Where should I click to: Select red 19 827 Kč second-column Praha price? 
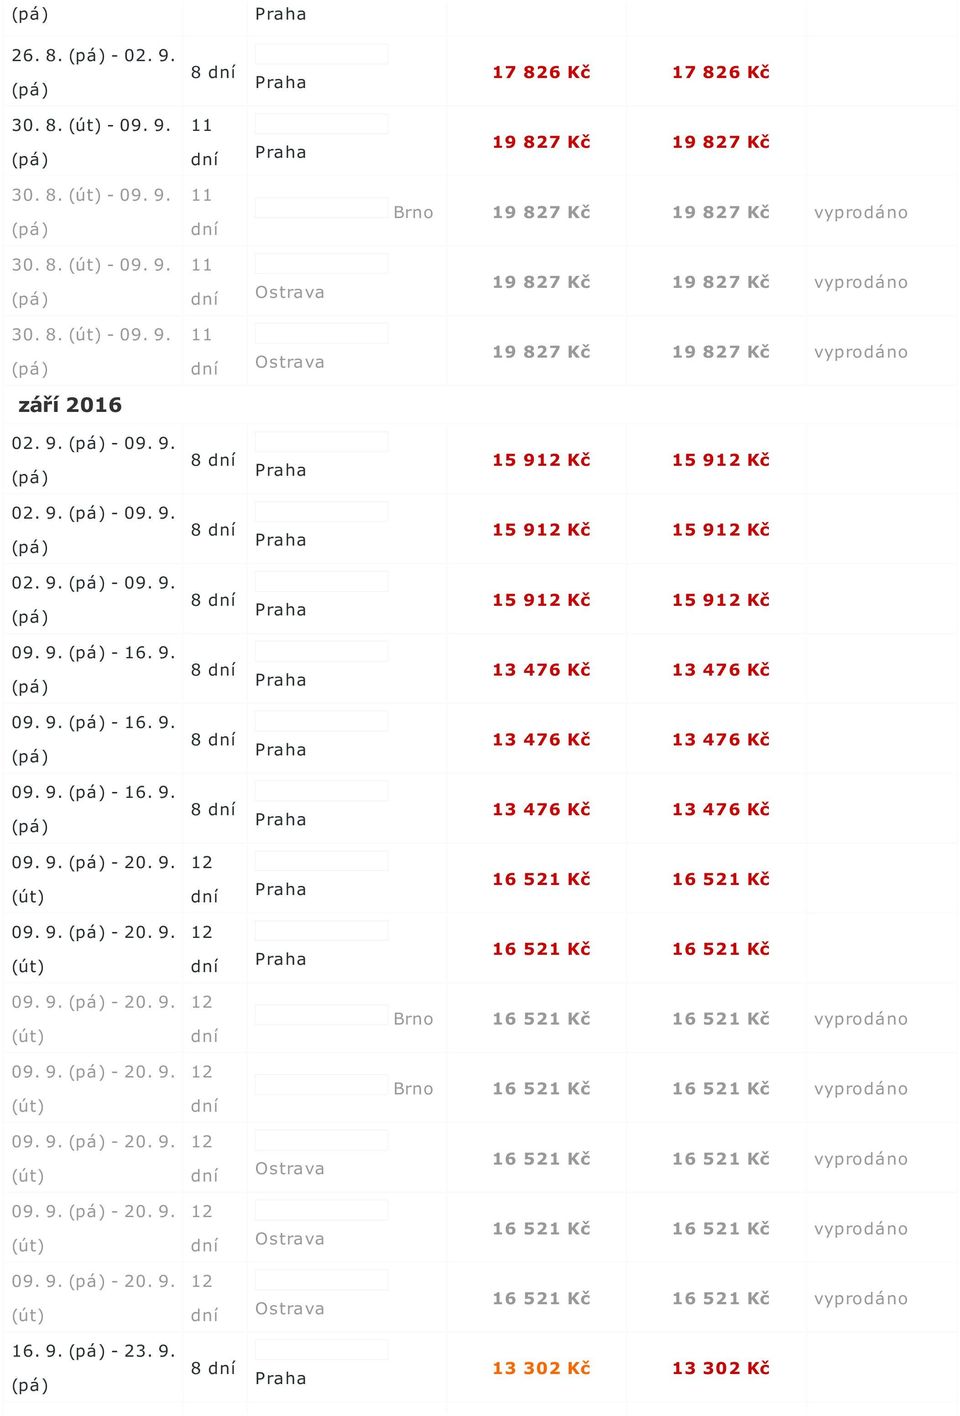[x=721, y=142]
